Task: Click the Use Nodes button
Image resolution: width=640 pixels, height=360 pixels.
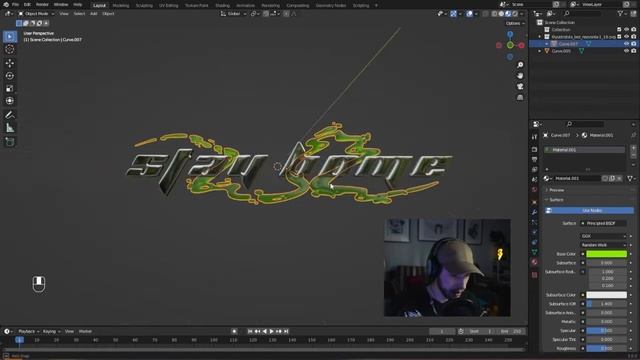Action: [589, 211]
